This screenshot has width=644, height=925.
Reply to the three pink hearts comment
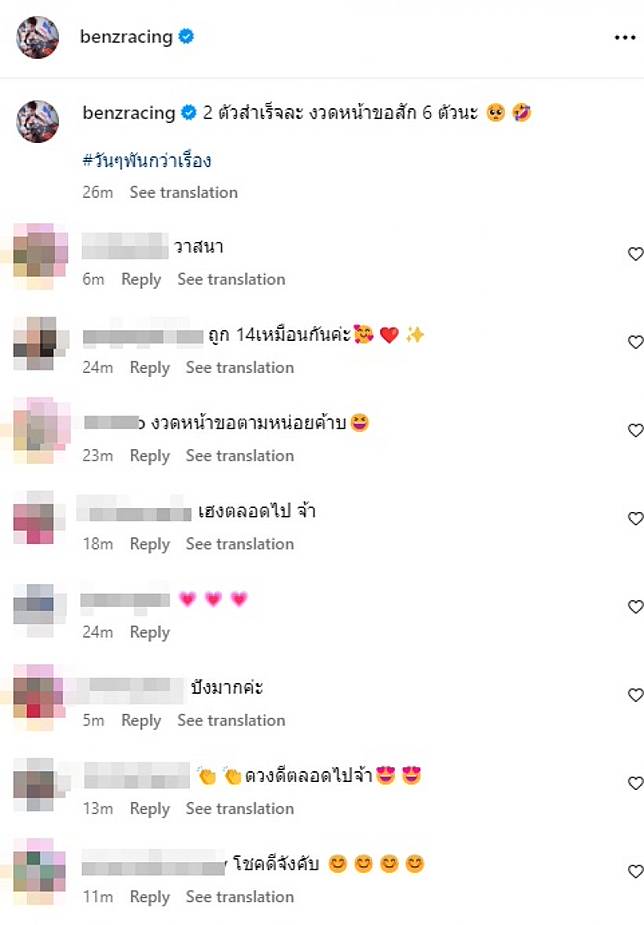[x=150, y=632]
